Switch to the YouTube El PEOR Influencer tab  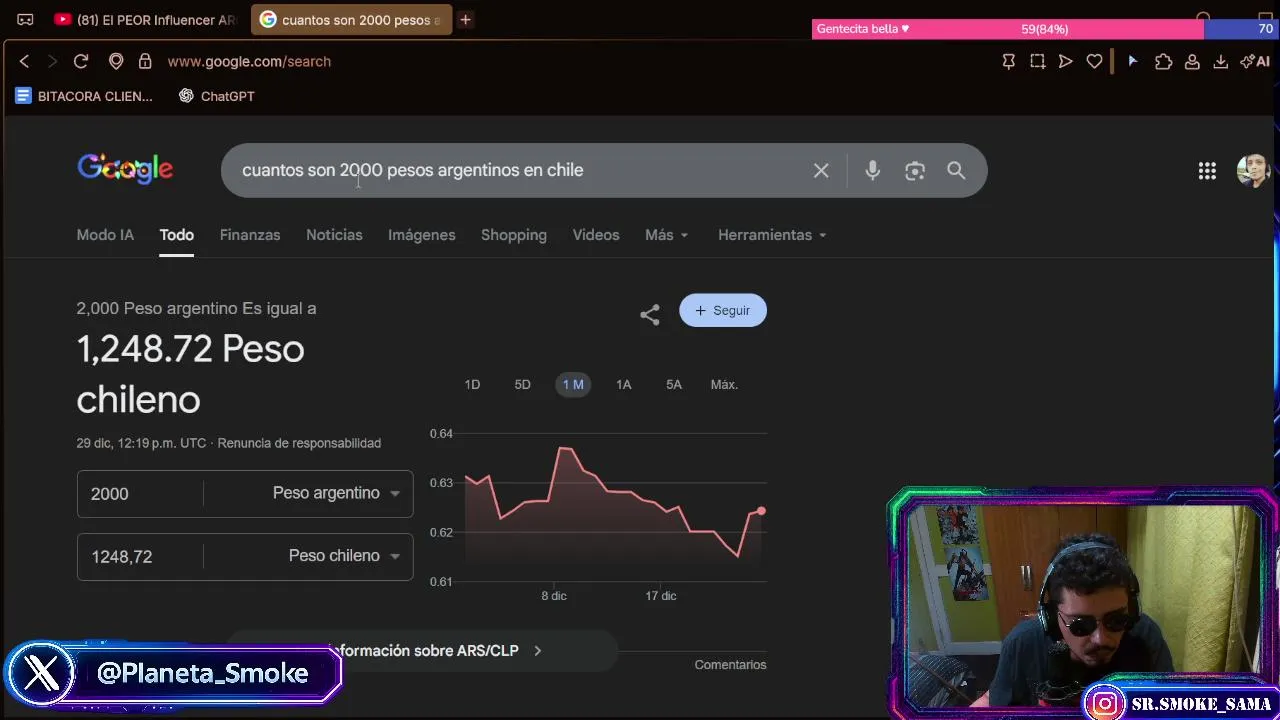(x=145, y=20)
